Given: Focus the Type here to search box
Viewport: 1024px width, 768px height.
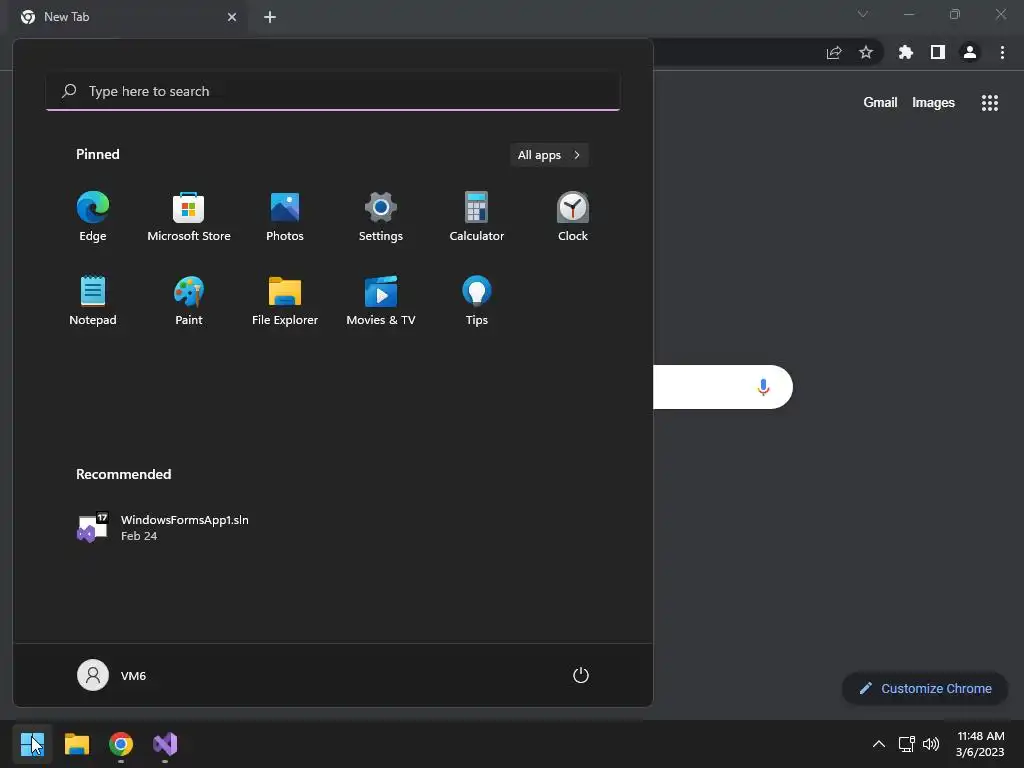Looking at the screenshot, I should [x=333, y=91].
